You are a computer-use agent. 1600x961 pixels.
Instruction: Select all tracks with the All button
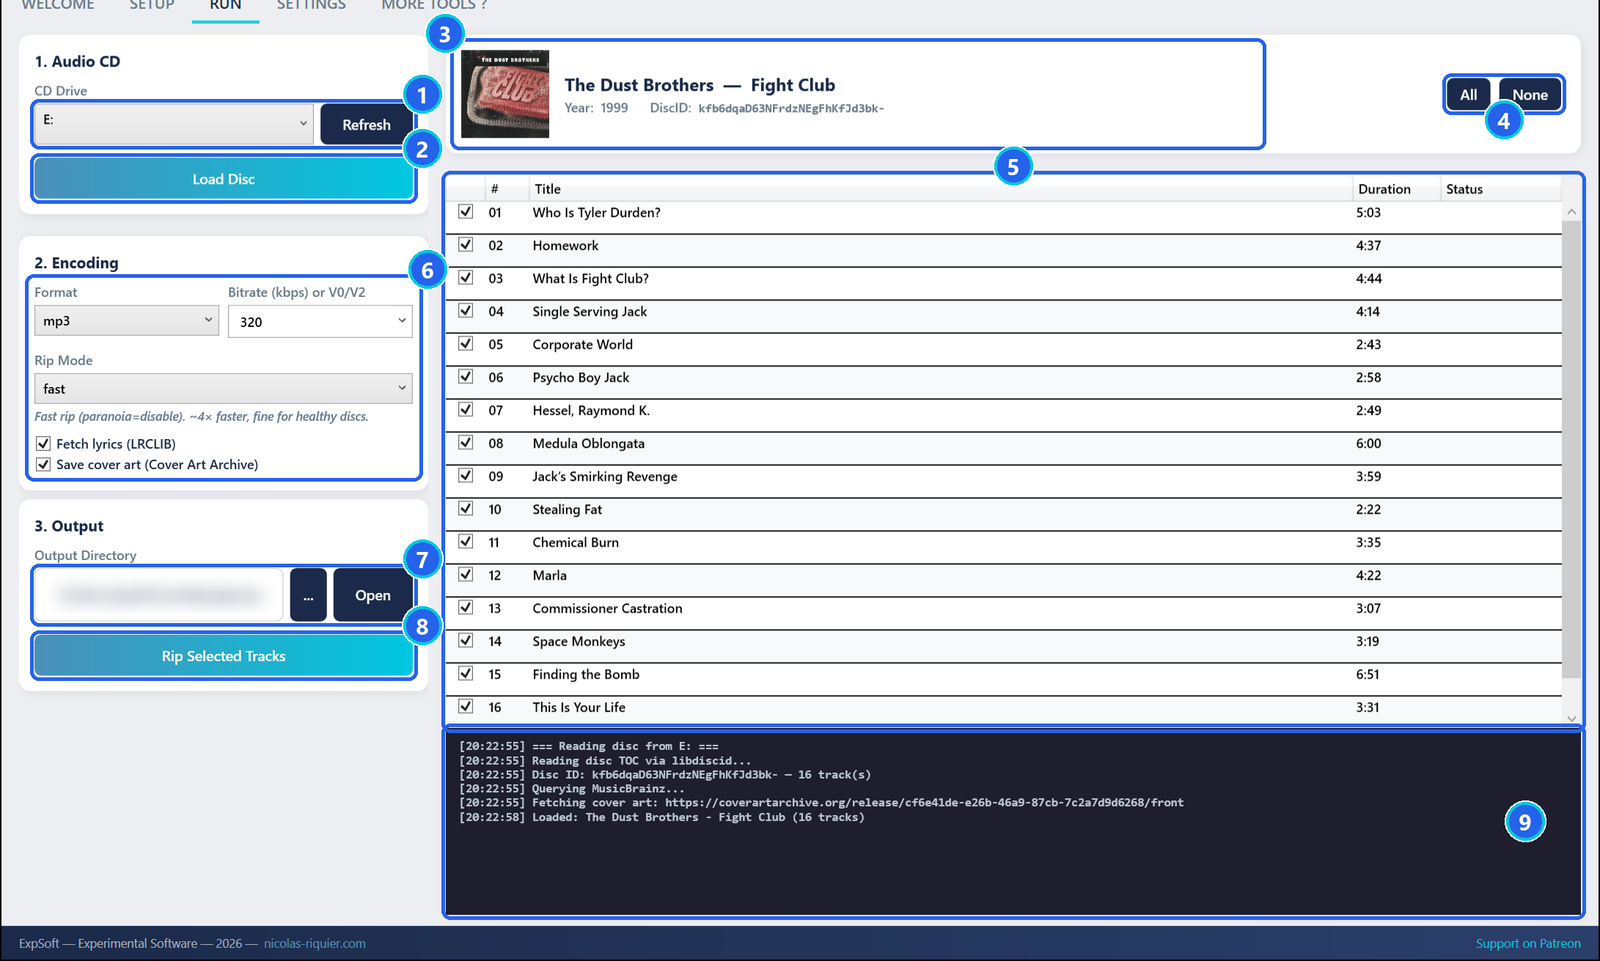1468,95
